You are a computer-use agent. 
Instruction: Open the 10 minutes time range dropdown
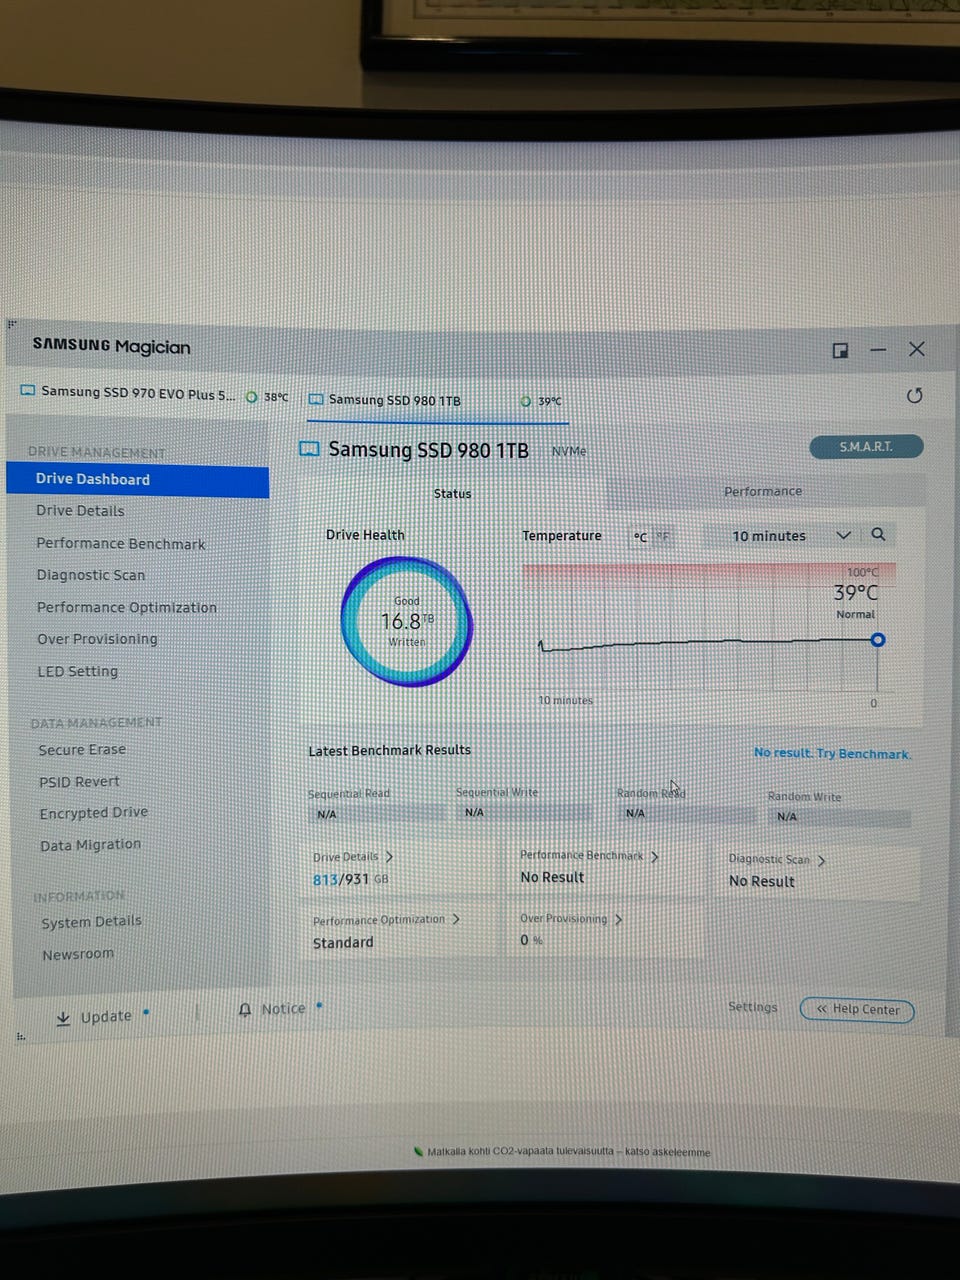(x=790, y=536)
